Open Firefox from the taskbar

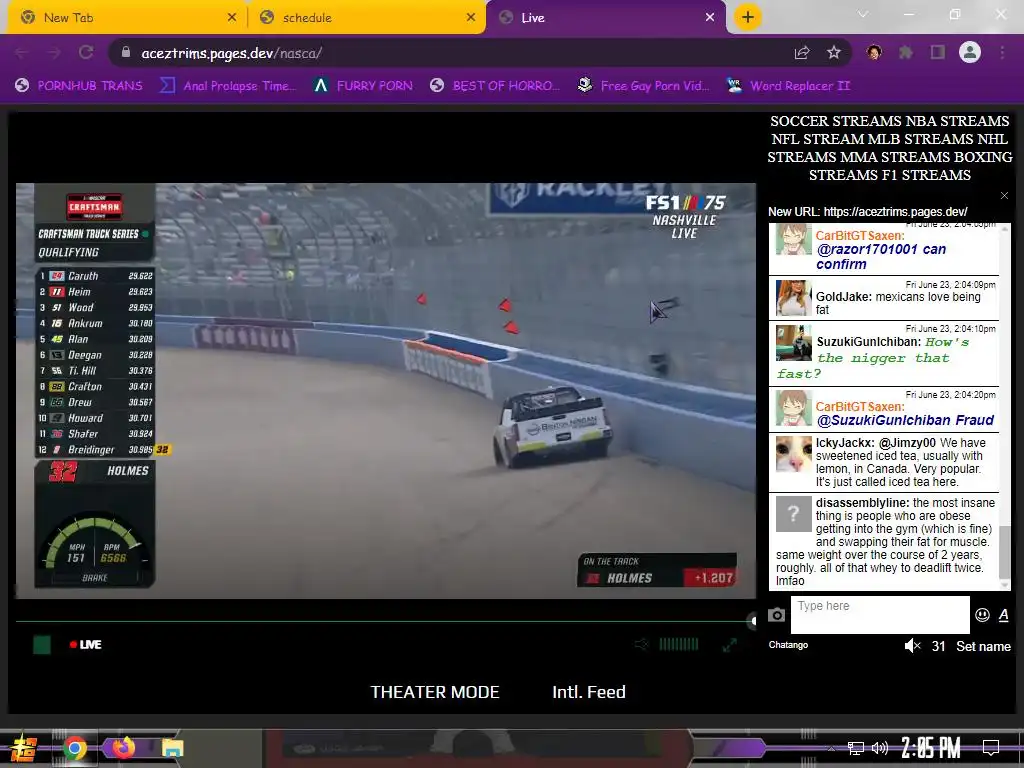pos(123,748)
